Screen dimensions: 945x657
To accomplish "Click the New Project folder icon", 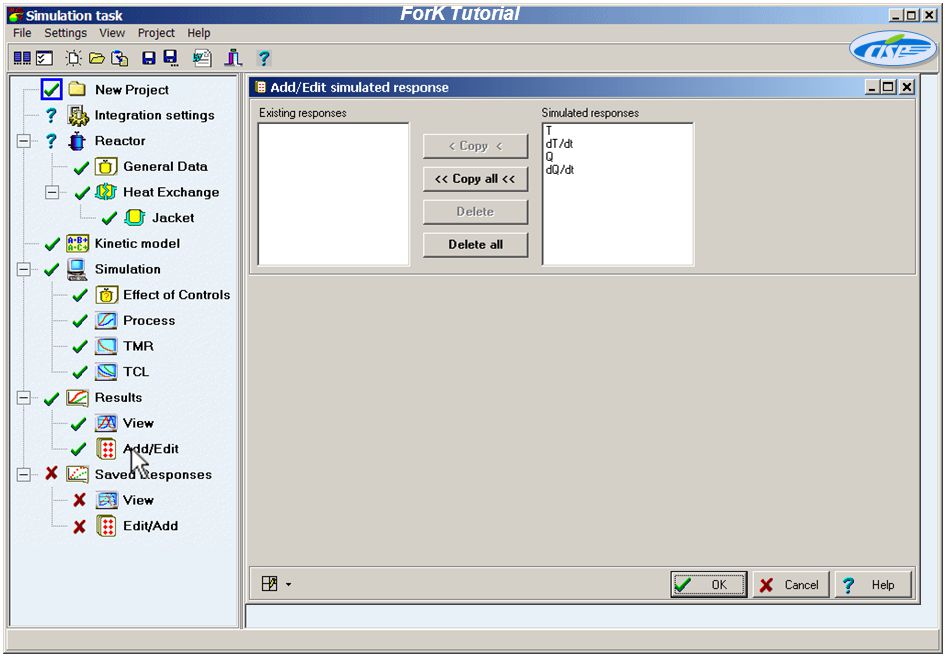I will pyautogui.click(x=77, y=89).
